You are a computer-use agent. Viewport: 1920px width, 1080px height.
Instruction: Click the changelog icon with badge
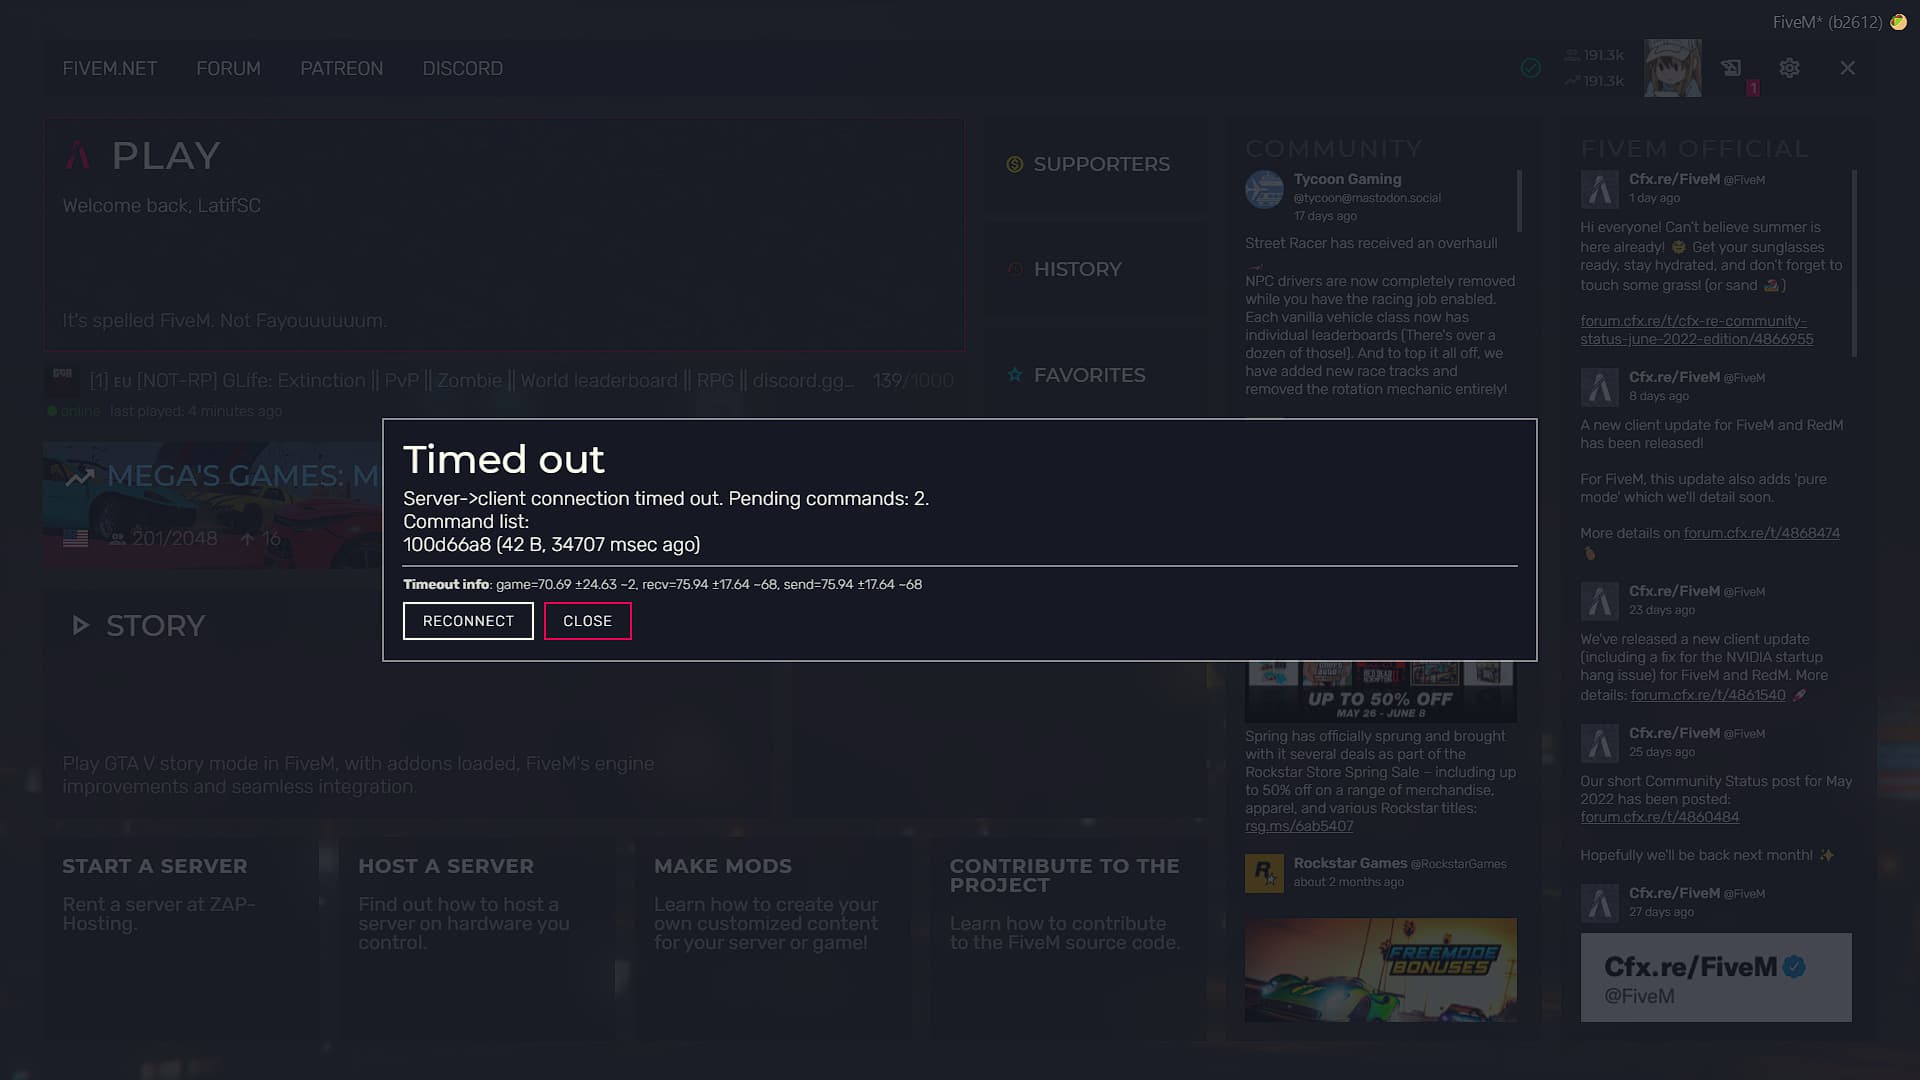point(1732,68)
